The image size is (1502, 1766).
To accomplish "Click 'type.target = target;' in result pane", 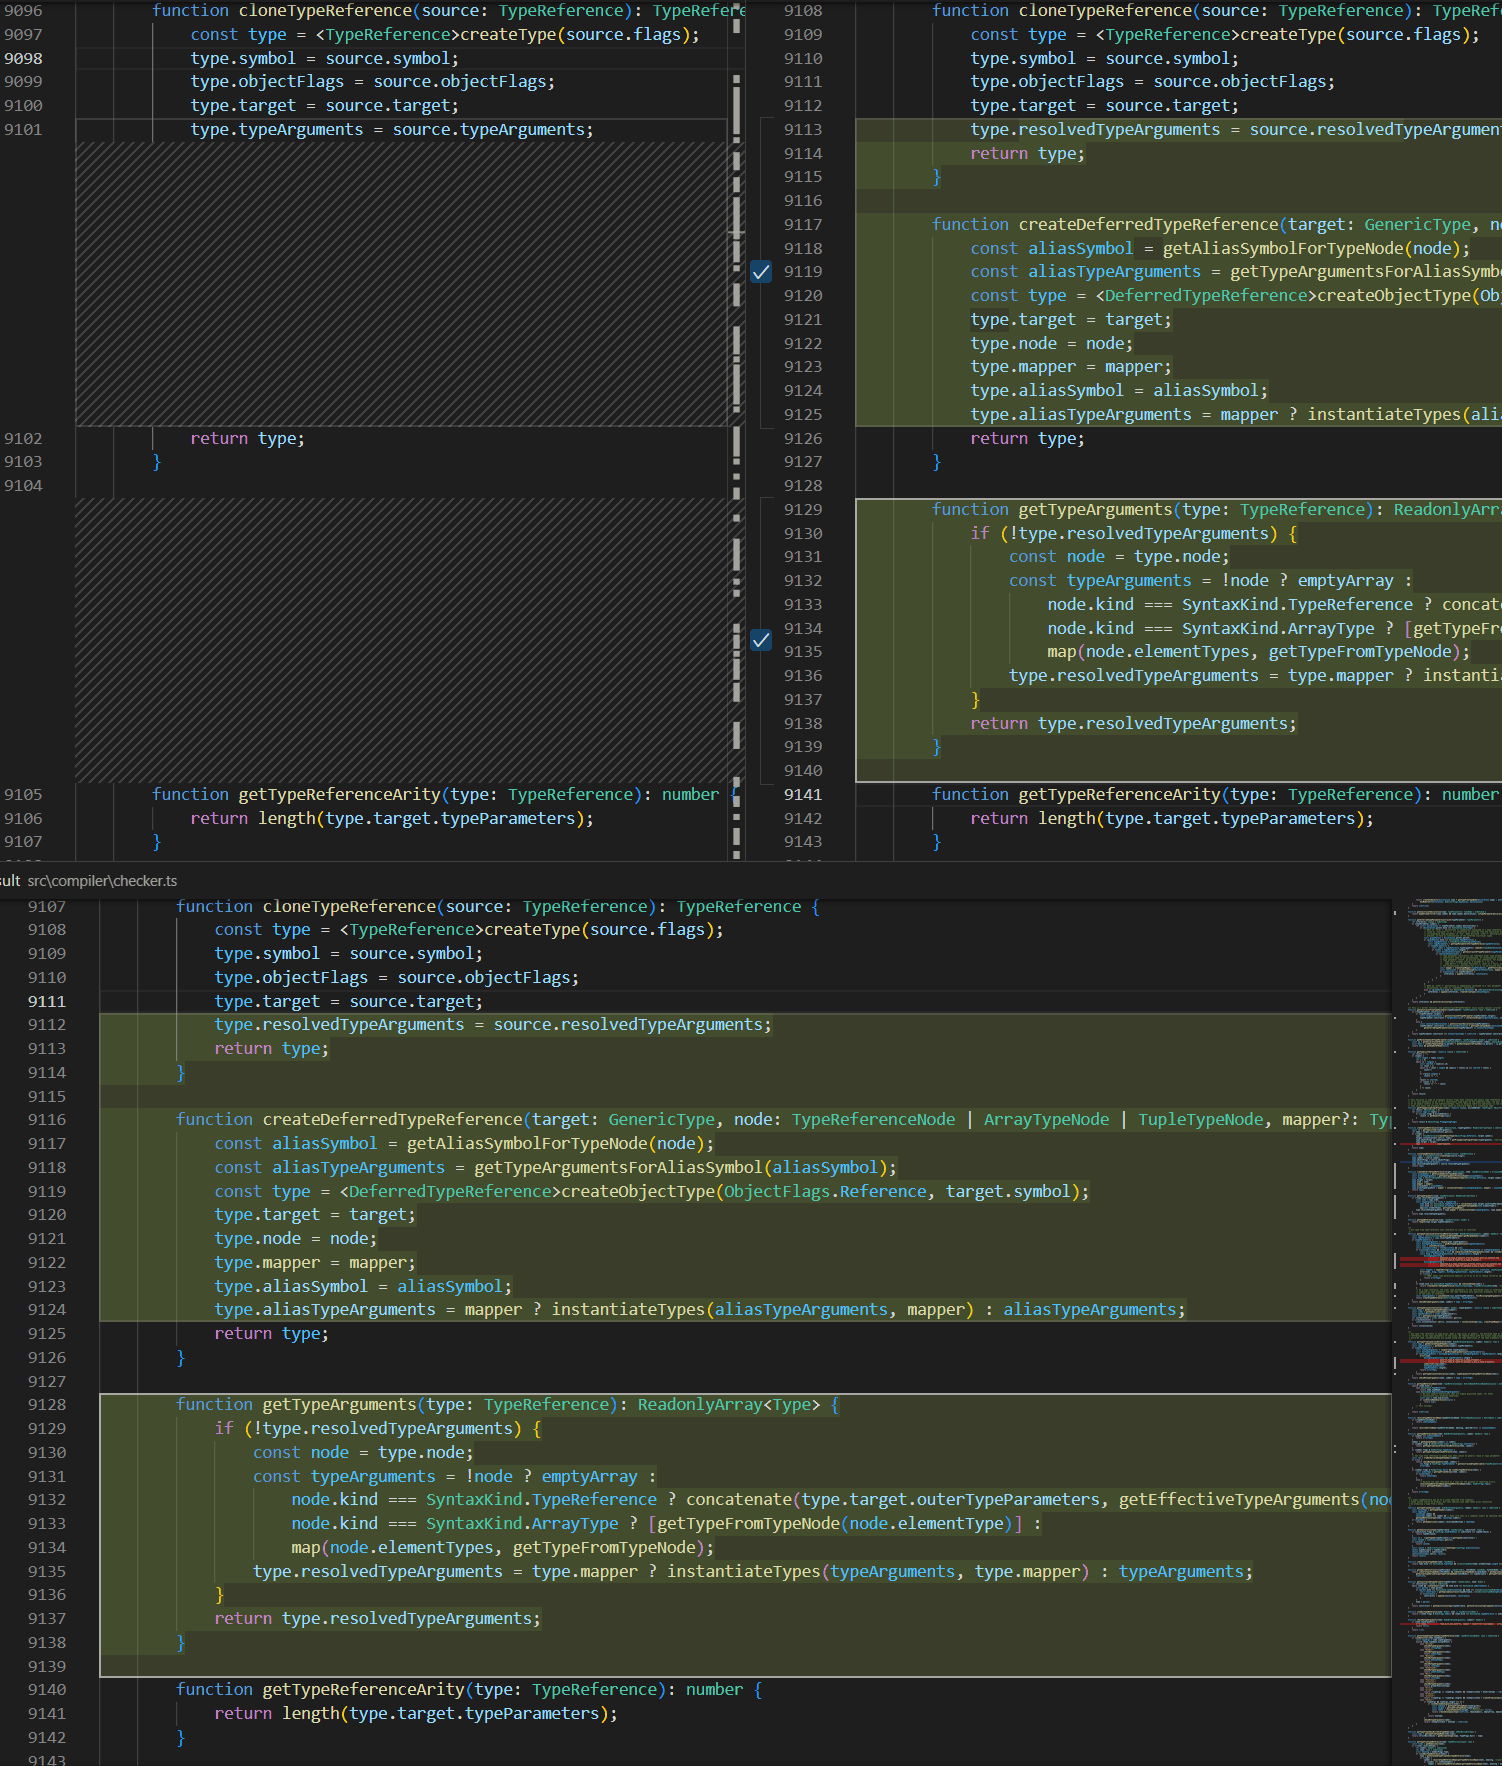I will (315, 1215).
